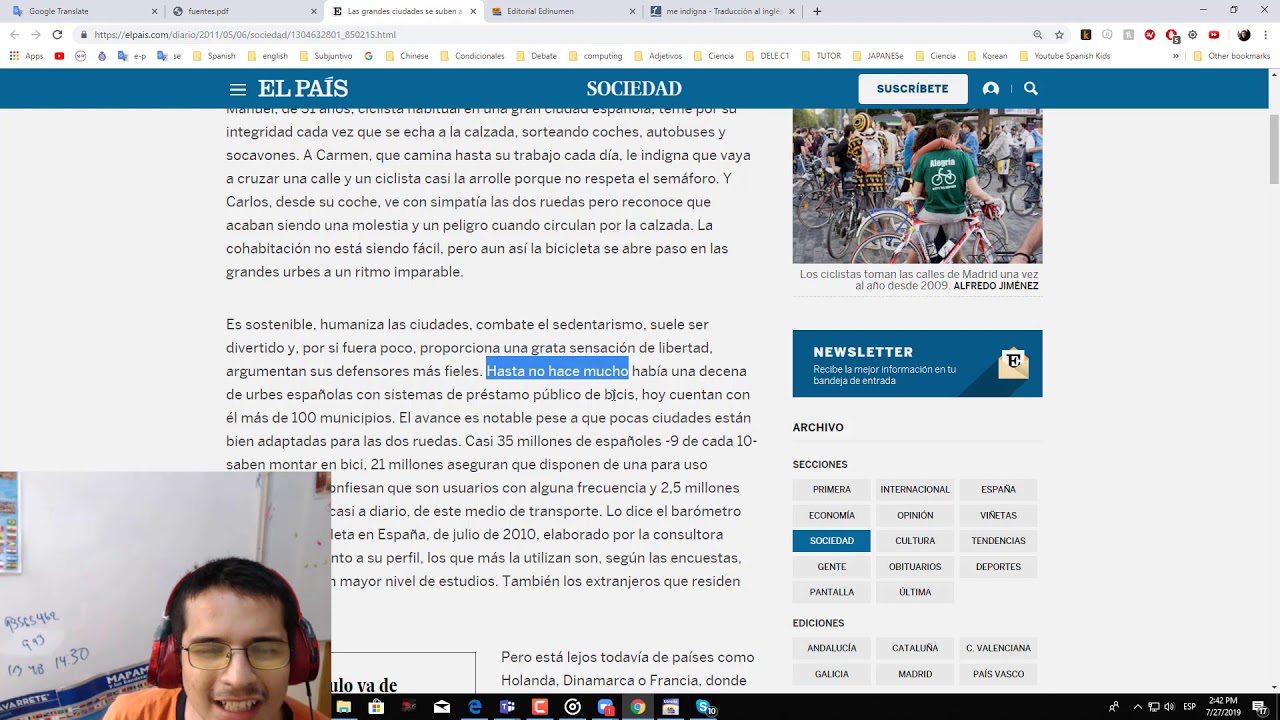The width and height of the screenshot is (1280, 720).
Task: Open the Chrome profile avatar
Action: pyautogui.click(x=1244, y=34)
